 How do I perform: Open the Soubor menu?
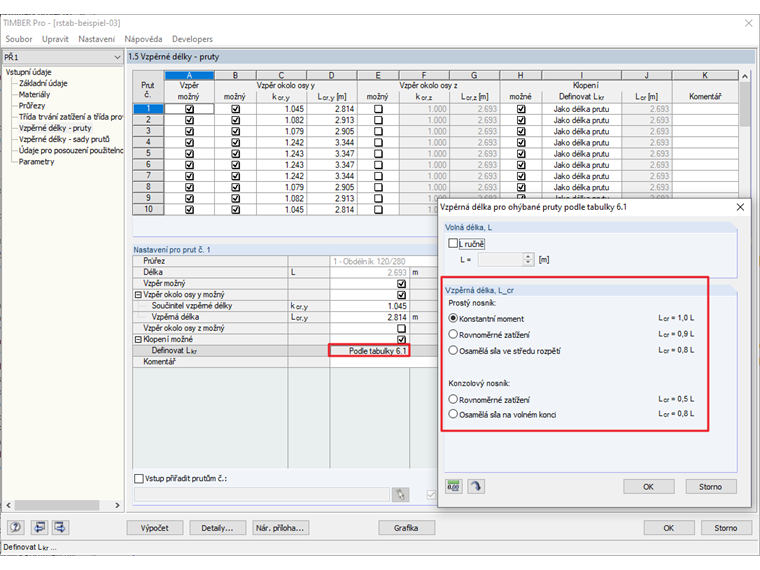tap(19, 39)
